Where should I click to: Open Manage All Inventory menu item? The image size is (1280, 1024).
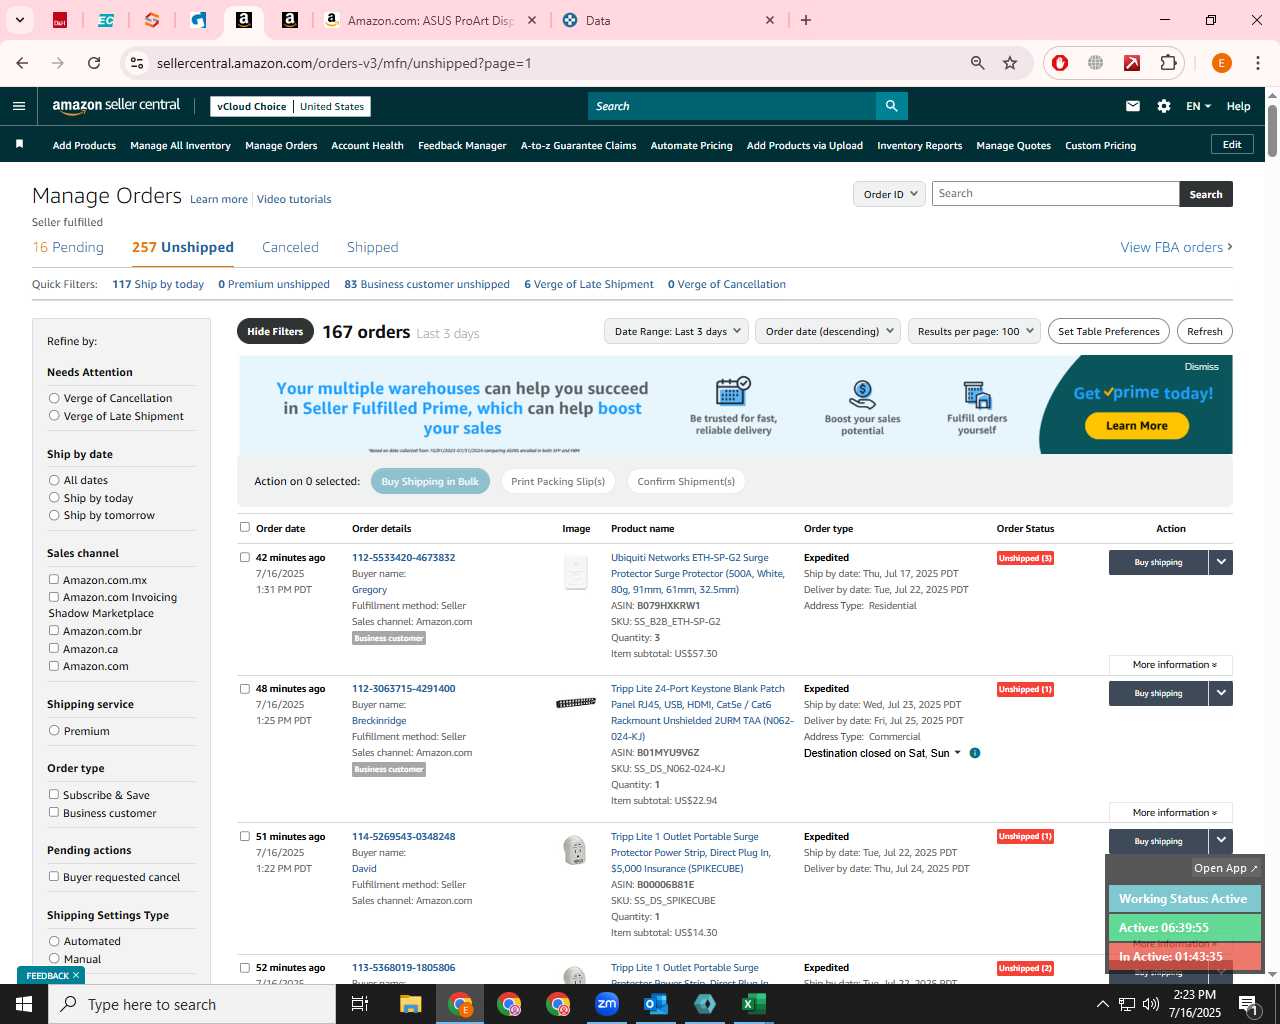(180, 145)
